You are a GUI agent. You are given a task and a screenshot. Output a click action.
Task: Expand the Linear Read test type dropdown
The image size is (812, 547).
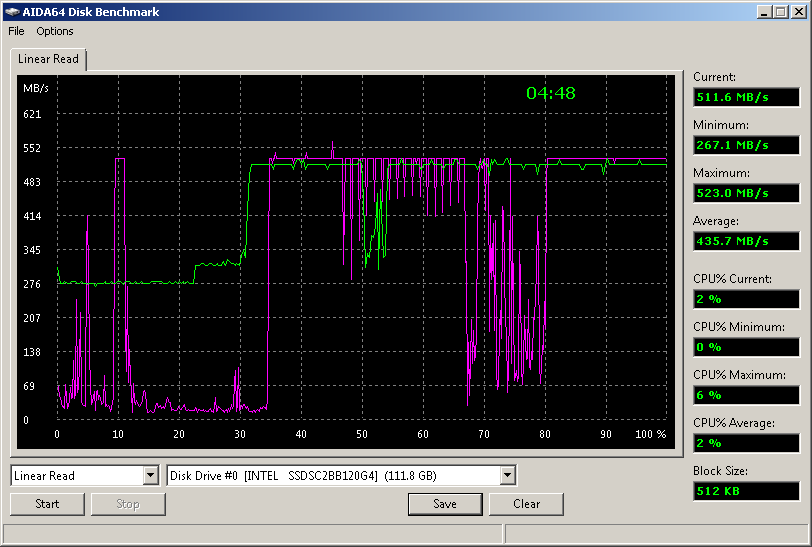[151, 475]
